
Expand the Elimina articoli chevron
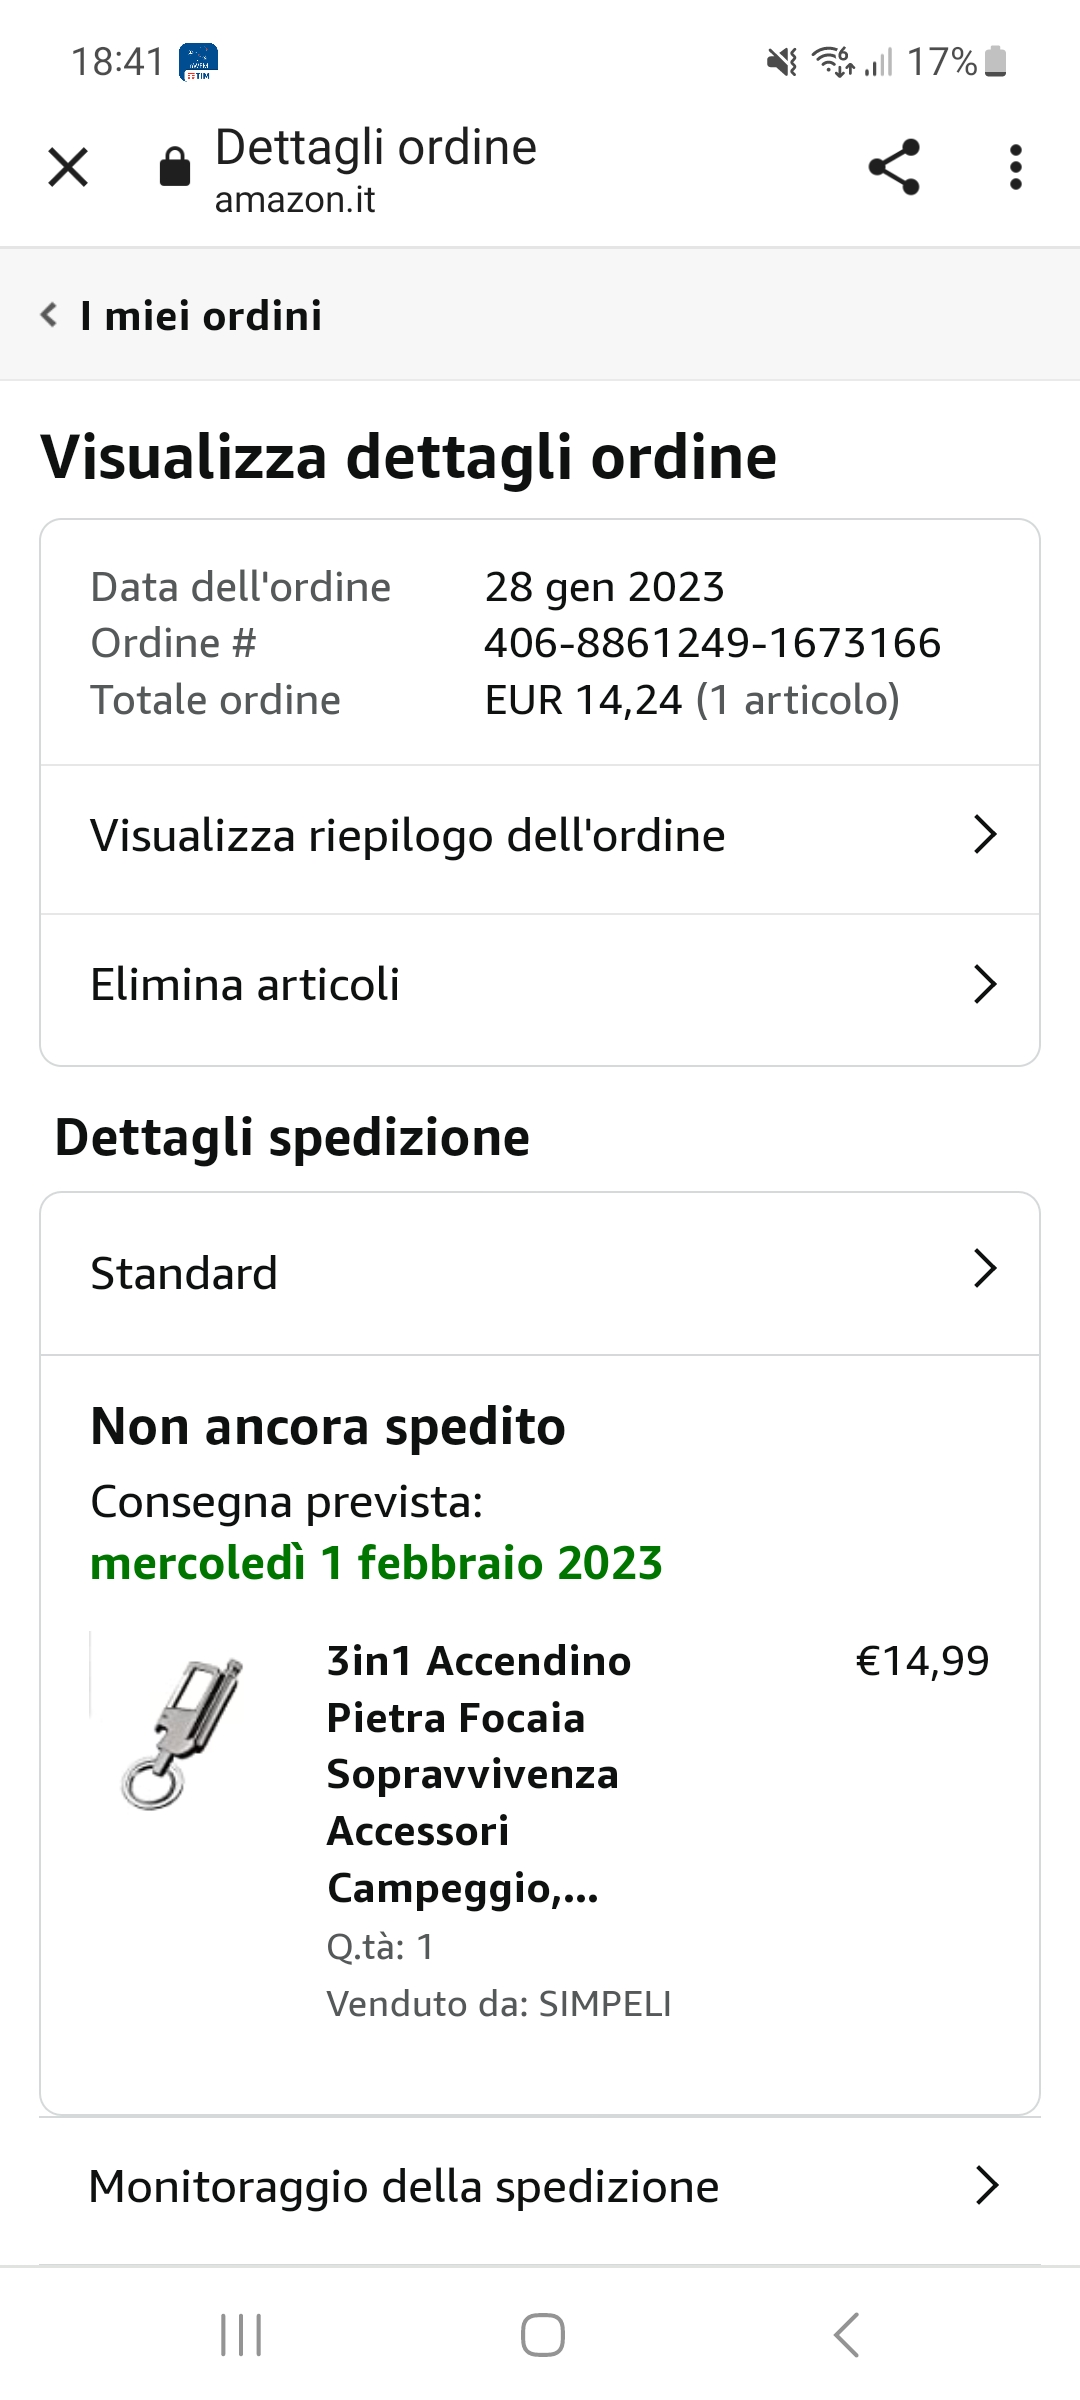(x=985, y=985)
